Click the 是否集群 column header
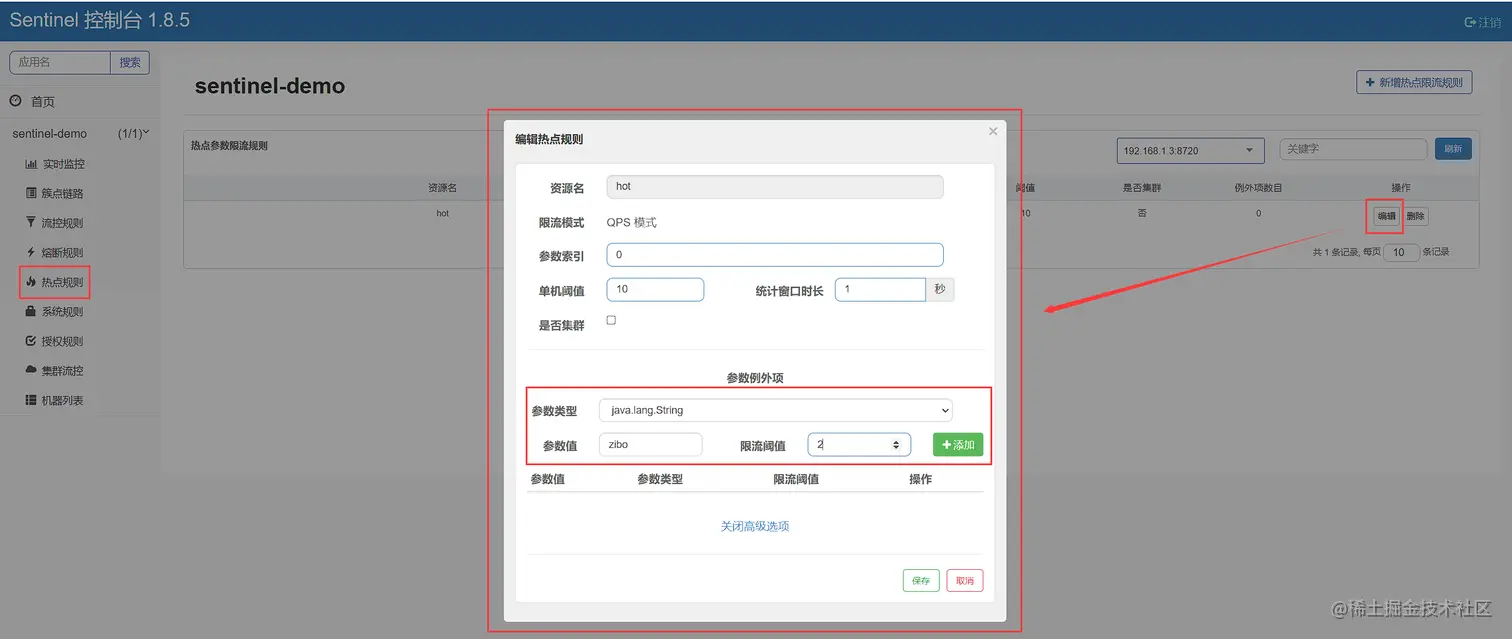 click(1142, 187)
